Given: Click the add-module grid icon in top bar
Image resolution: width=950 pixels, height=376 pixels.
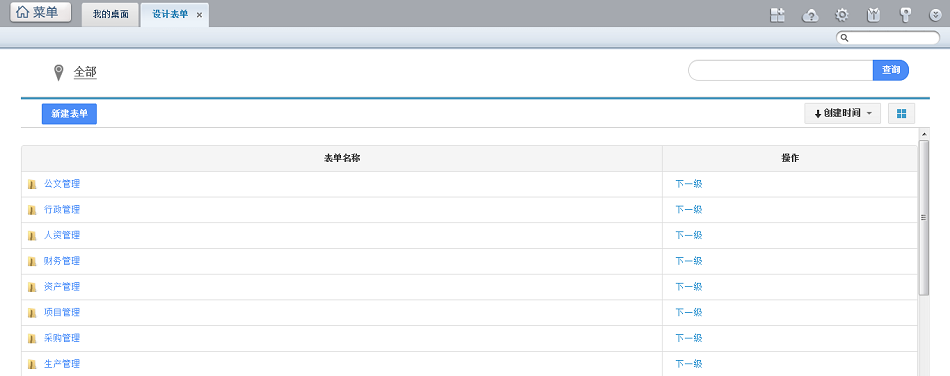Looking at the screenshot, I should [777, 15].
